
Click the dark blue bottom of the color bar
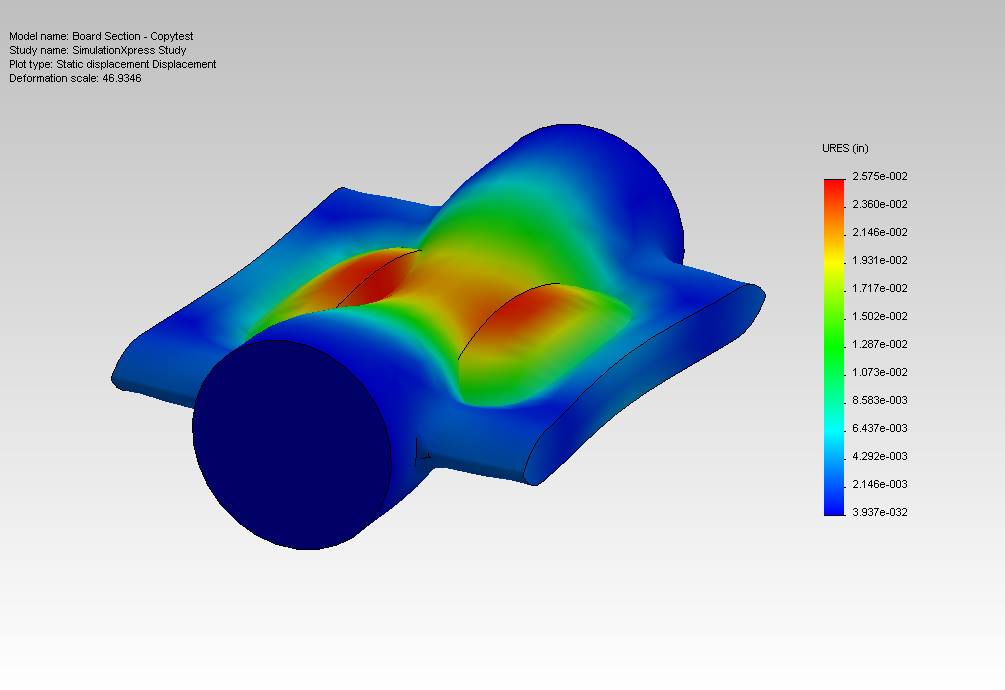[x=834, y=508]
